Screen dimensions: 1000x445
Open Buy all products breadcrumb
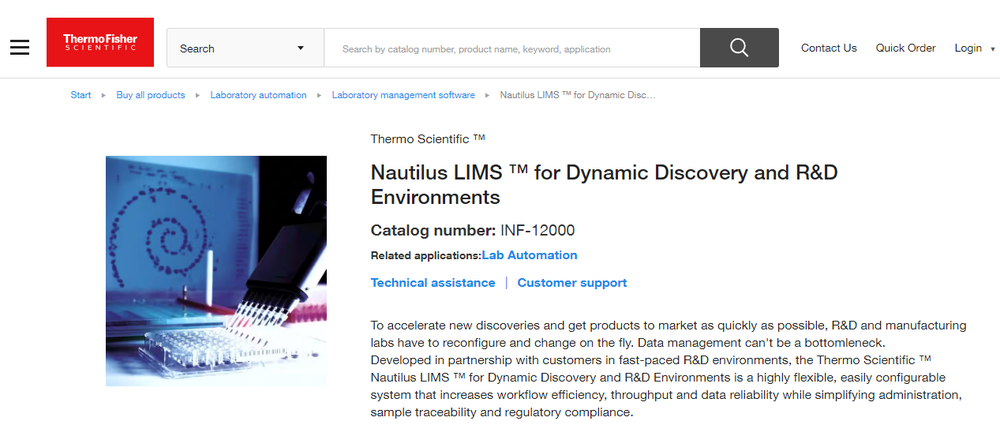point(151,95)
